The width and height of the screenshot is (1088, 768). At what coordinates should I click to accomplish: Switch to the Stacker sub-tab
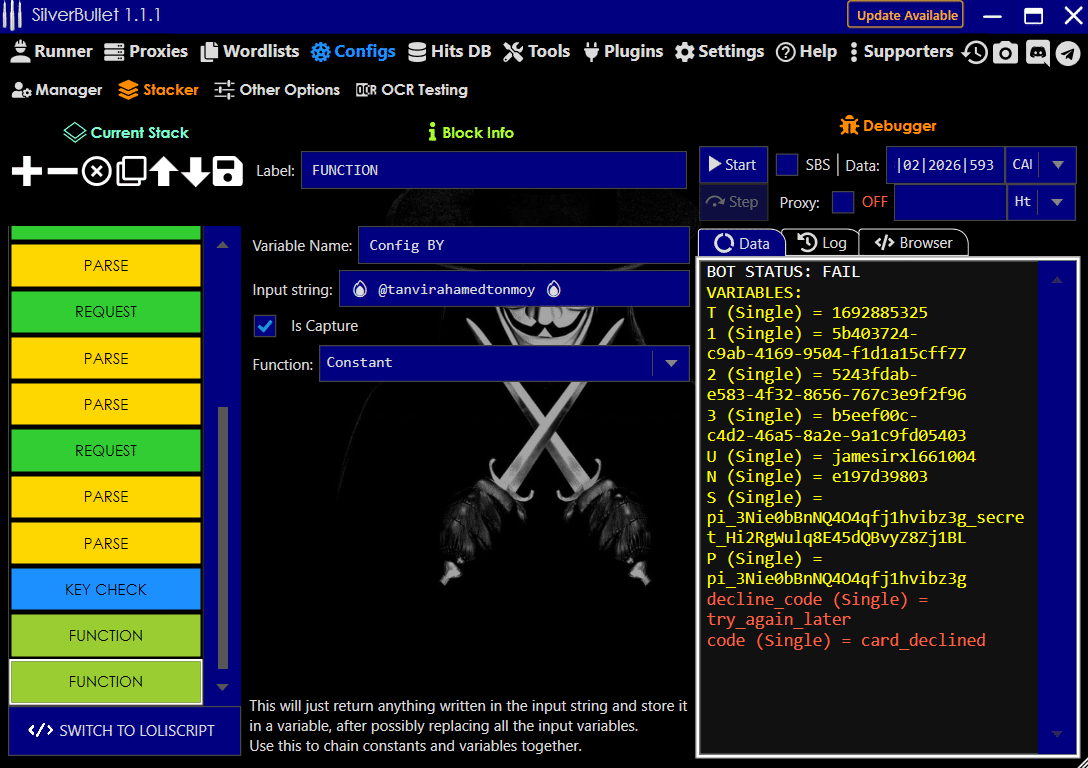tap(158, 90)
